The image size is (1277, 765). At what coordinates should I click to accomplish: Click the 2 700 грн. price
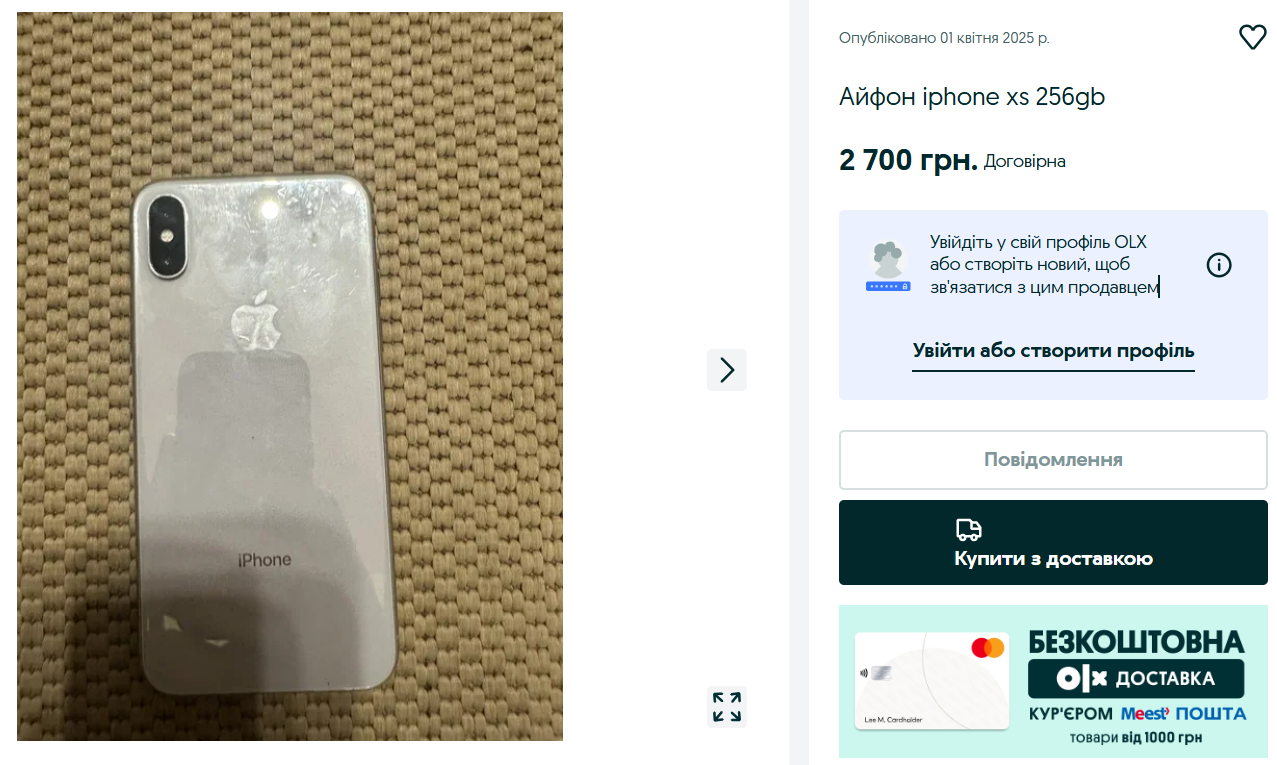pyautogui.click(x=908, y=160)
